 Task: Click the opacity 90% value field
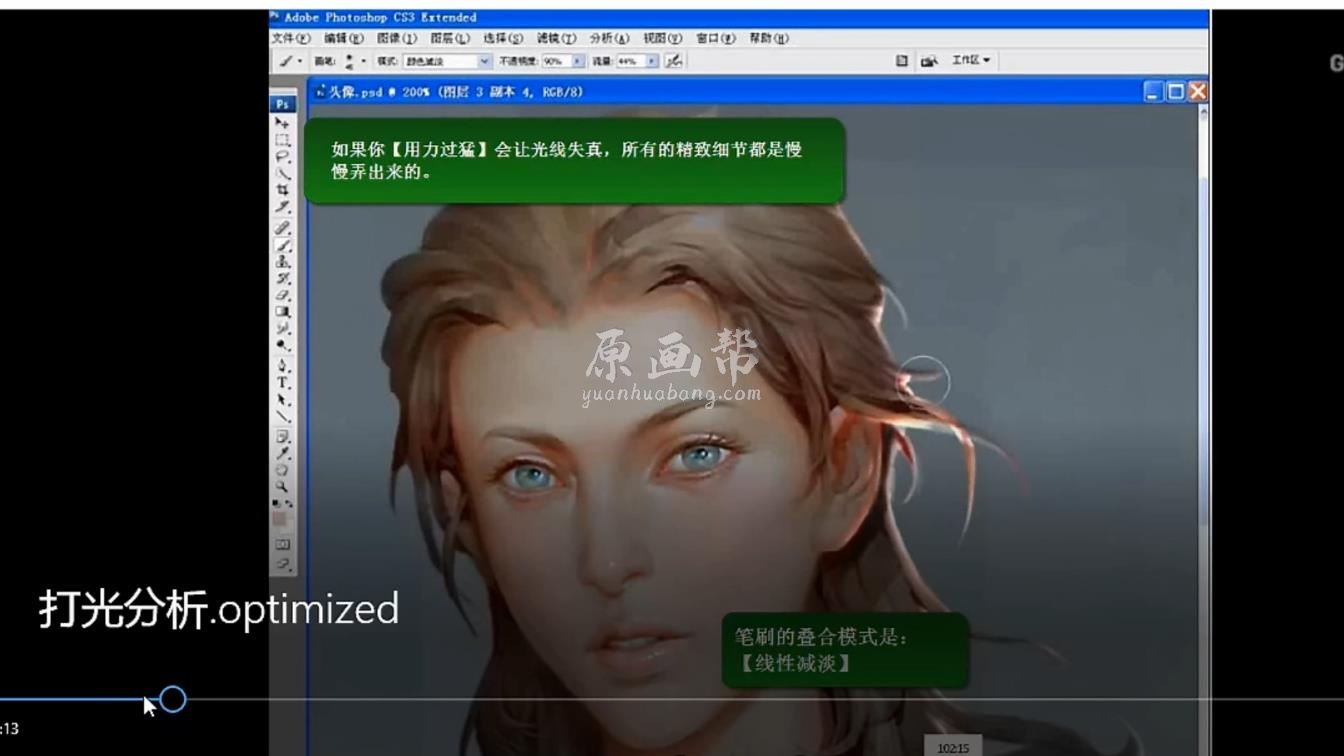point(556,61)
